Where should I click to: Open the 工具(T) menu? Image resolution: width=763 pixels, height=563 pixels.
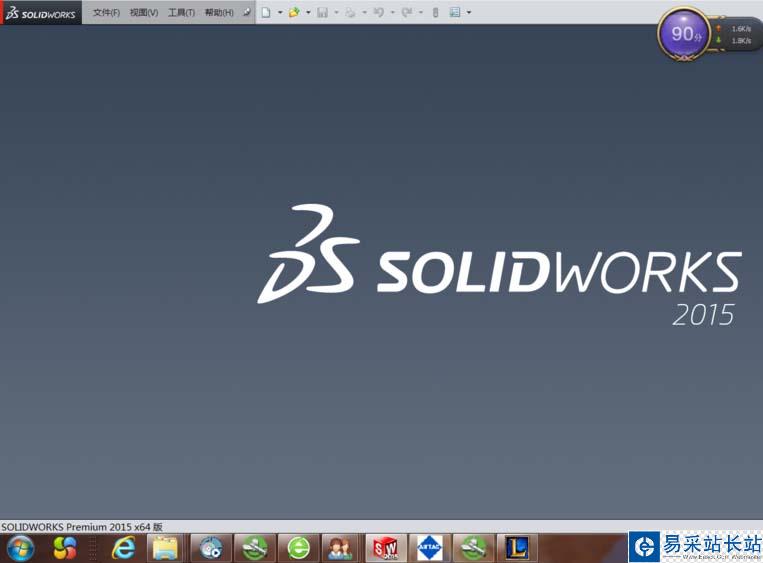(181, 12)
